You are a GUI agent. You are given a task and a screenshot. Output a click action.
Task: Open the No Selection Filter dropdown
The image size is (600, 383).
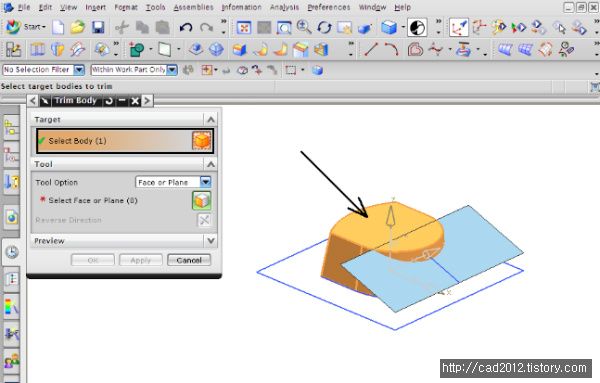coord(79,70)
